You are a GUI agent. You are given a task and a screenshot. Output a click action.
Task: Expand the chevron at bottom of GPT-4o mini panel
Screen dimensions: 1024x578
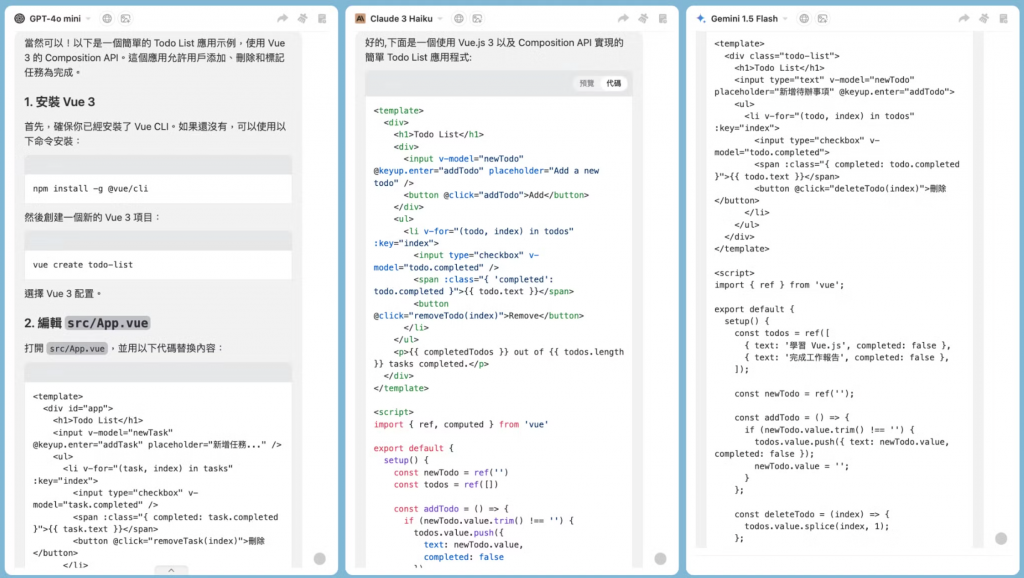(171, 570)
